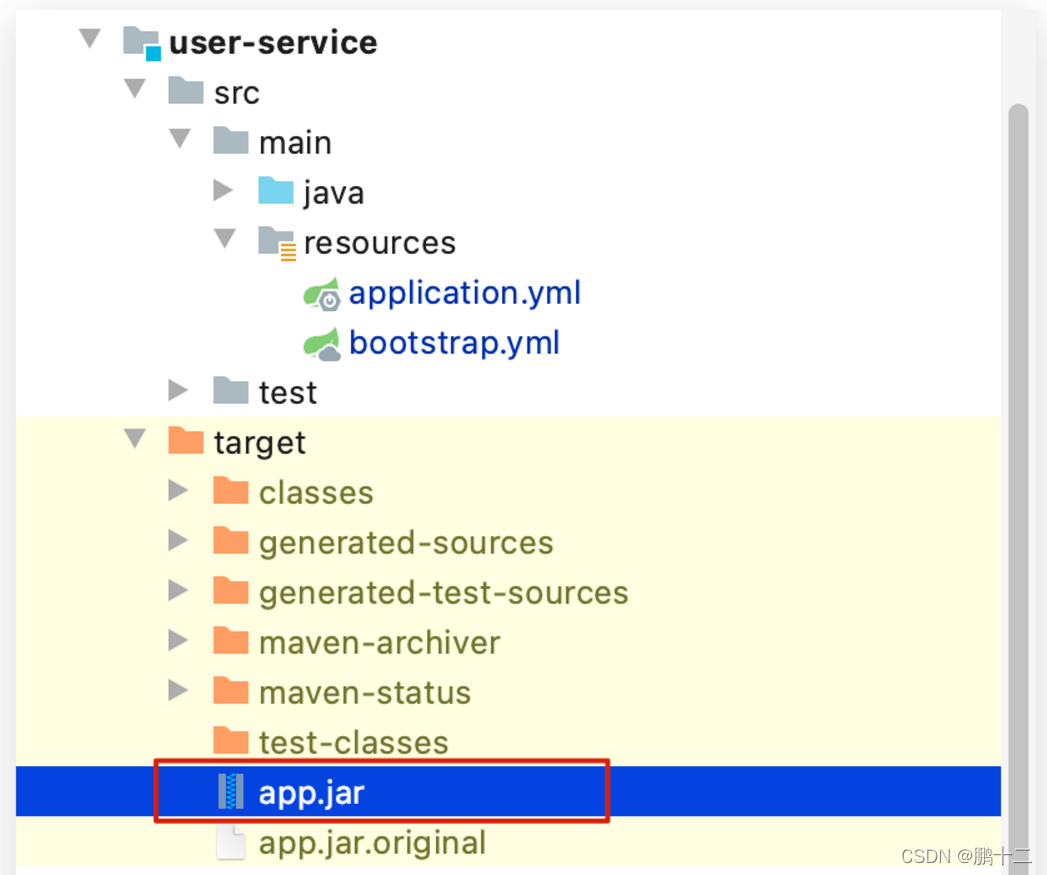Select the application.yml file
The image size is (1047, 875).
click(x=464, y=293)
